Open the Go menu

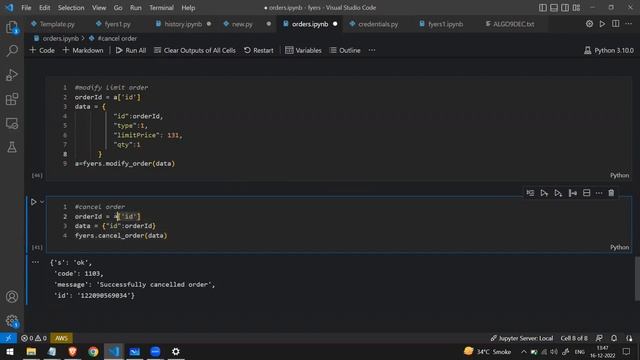point(118,8)
